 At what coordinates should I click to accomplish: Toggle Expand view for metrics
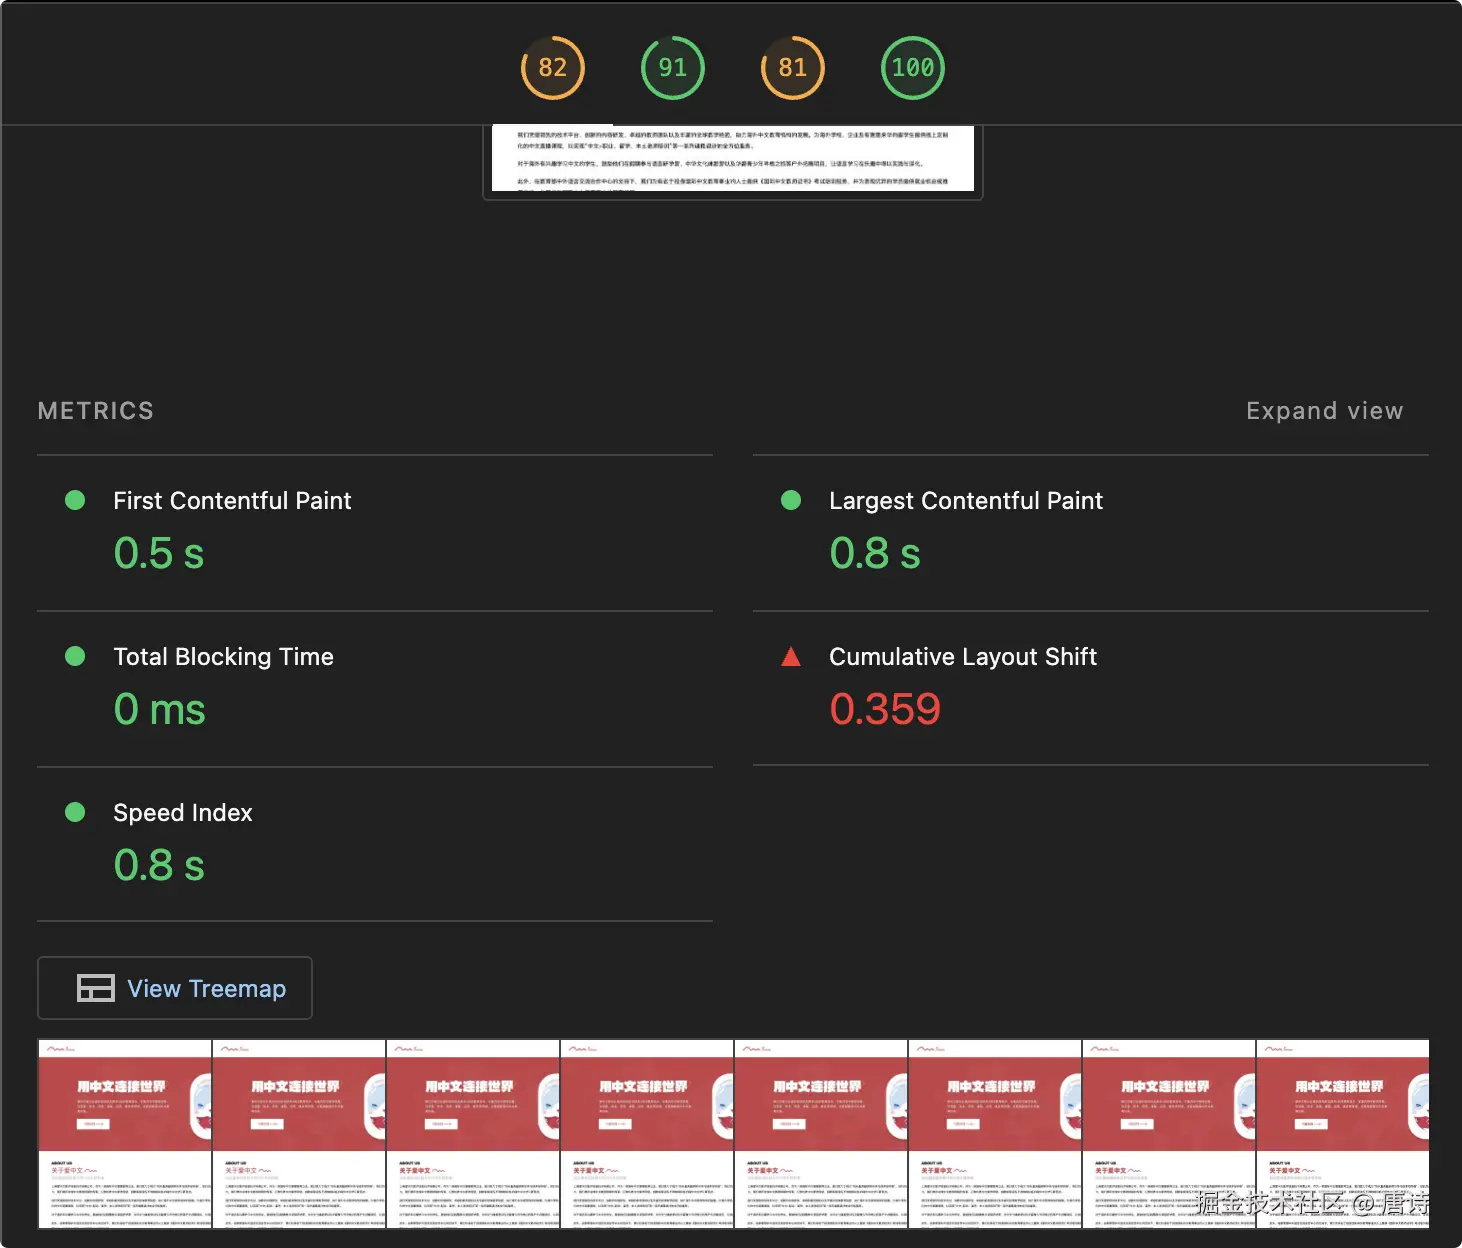[1324, 411]
